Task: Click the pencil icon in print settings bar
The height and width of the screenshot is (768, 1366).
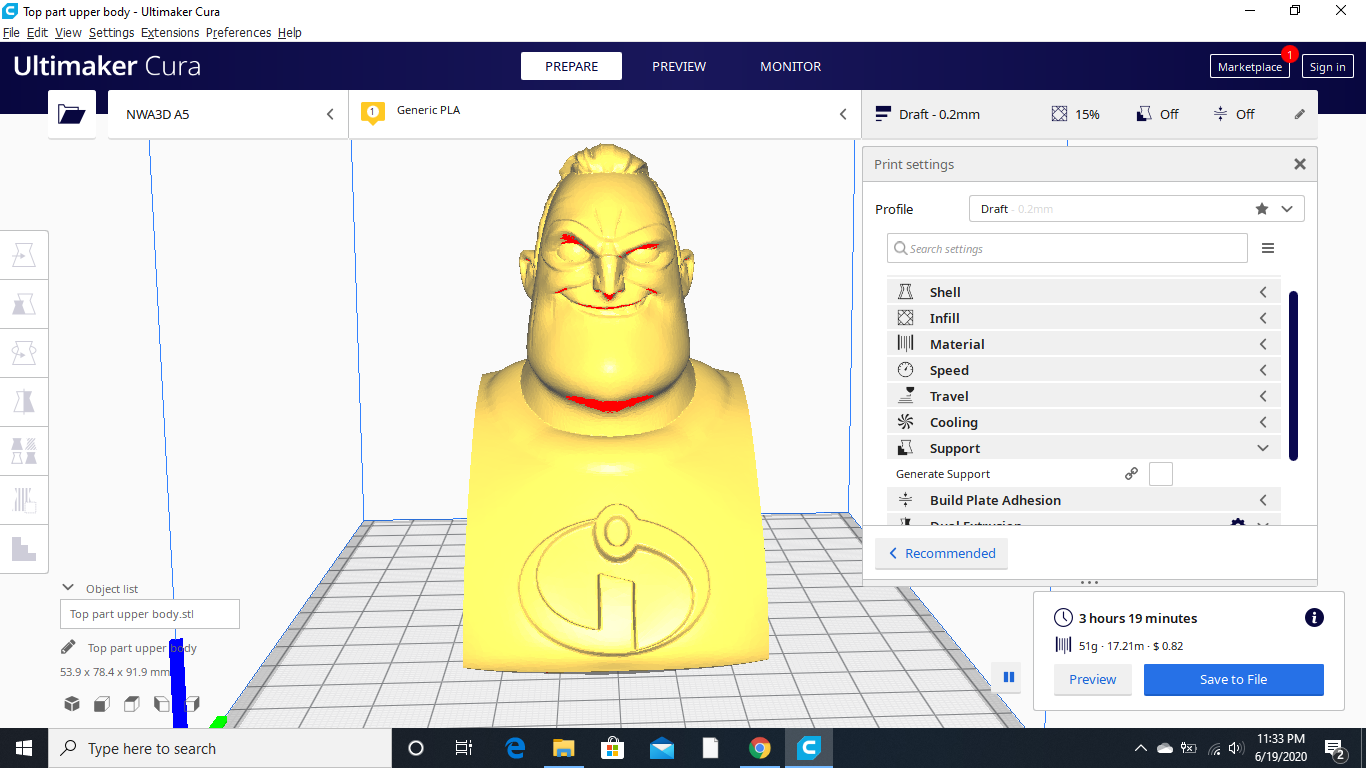Action: (x=1300, y=114)
